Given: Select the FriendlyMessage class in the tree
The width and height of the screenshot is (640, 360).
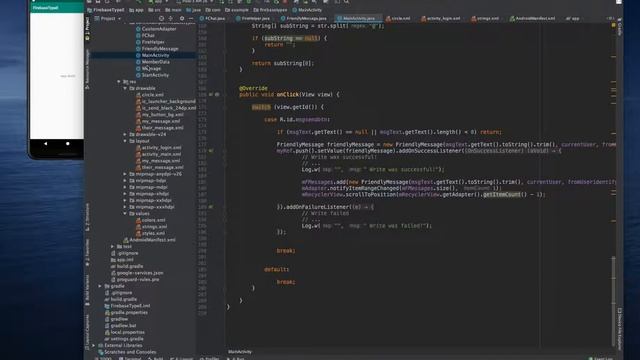Looking at the screenshot, I should 157,49.
